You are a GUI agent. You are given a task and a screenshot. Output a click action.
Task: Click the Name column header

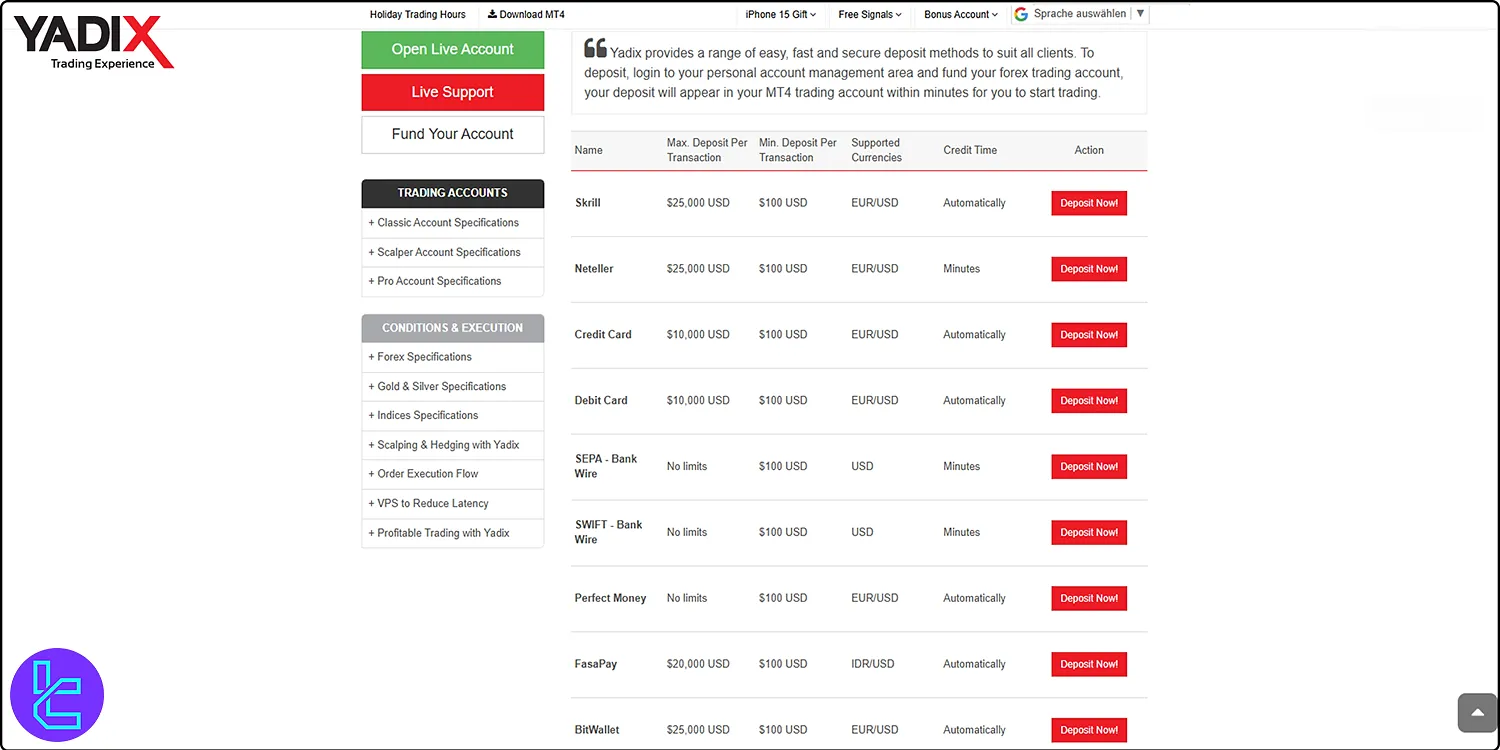(x=589, y=150)
